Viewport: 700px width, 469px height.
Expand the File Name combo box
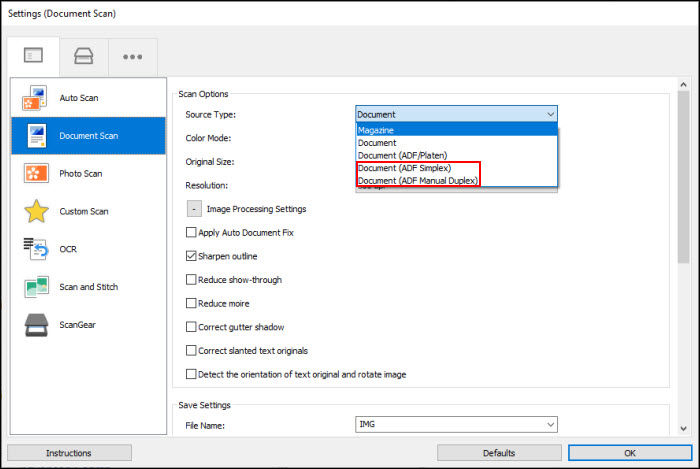(549, 425)
